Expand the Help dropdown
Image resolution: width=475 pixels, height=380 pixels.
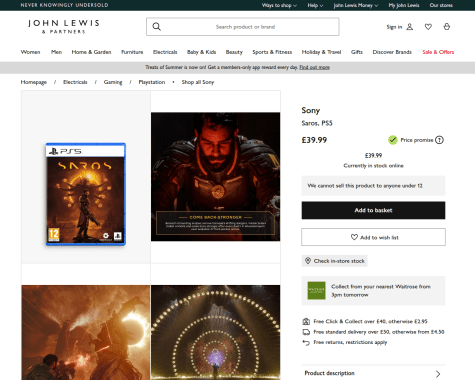315,5
